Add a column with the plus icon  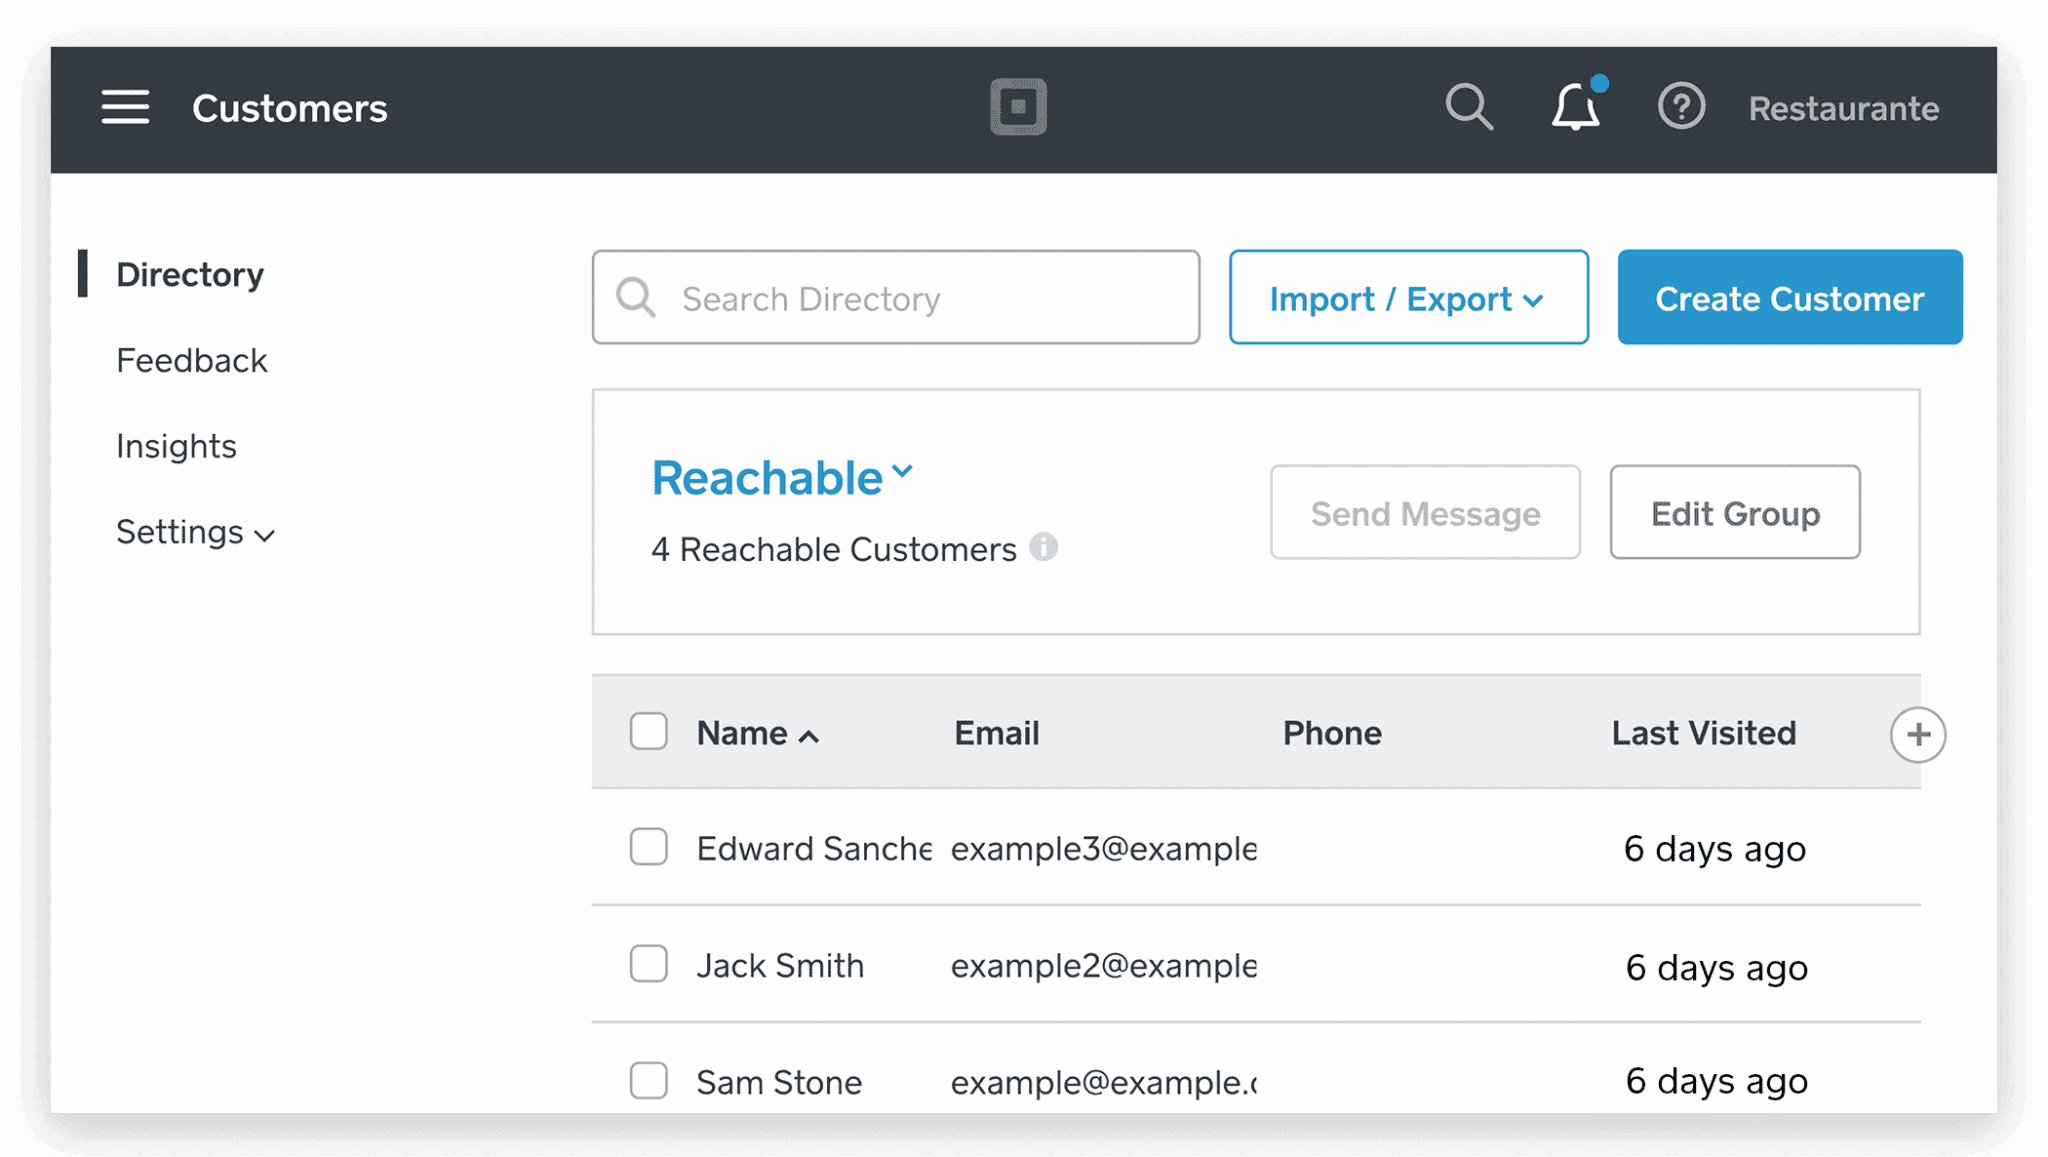click(1917, 735)
